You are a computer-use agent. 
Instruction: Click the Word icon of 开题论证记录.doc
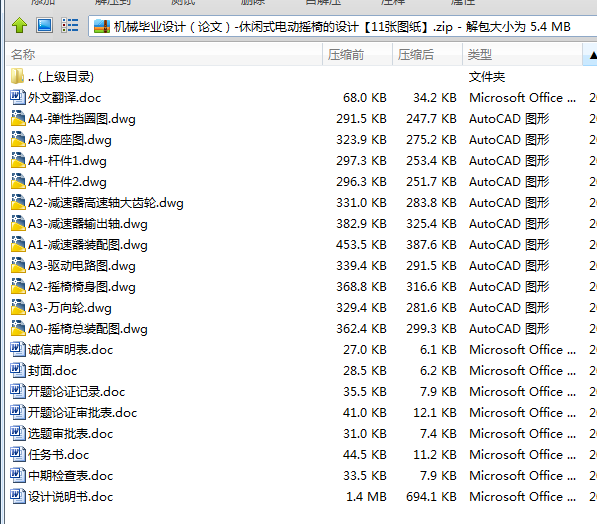(x=18, y=391)
